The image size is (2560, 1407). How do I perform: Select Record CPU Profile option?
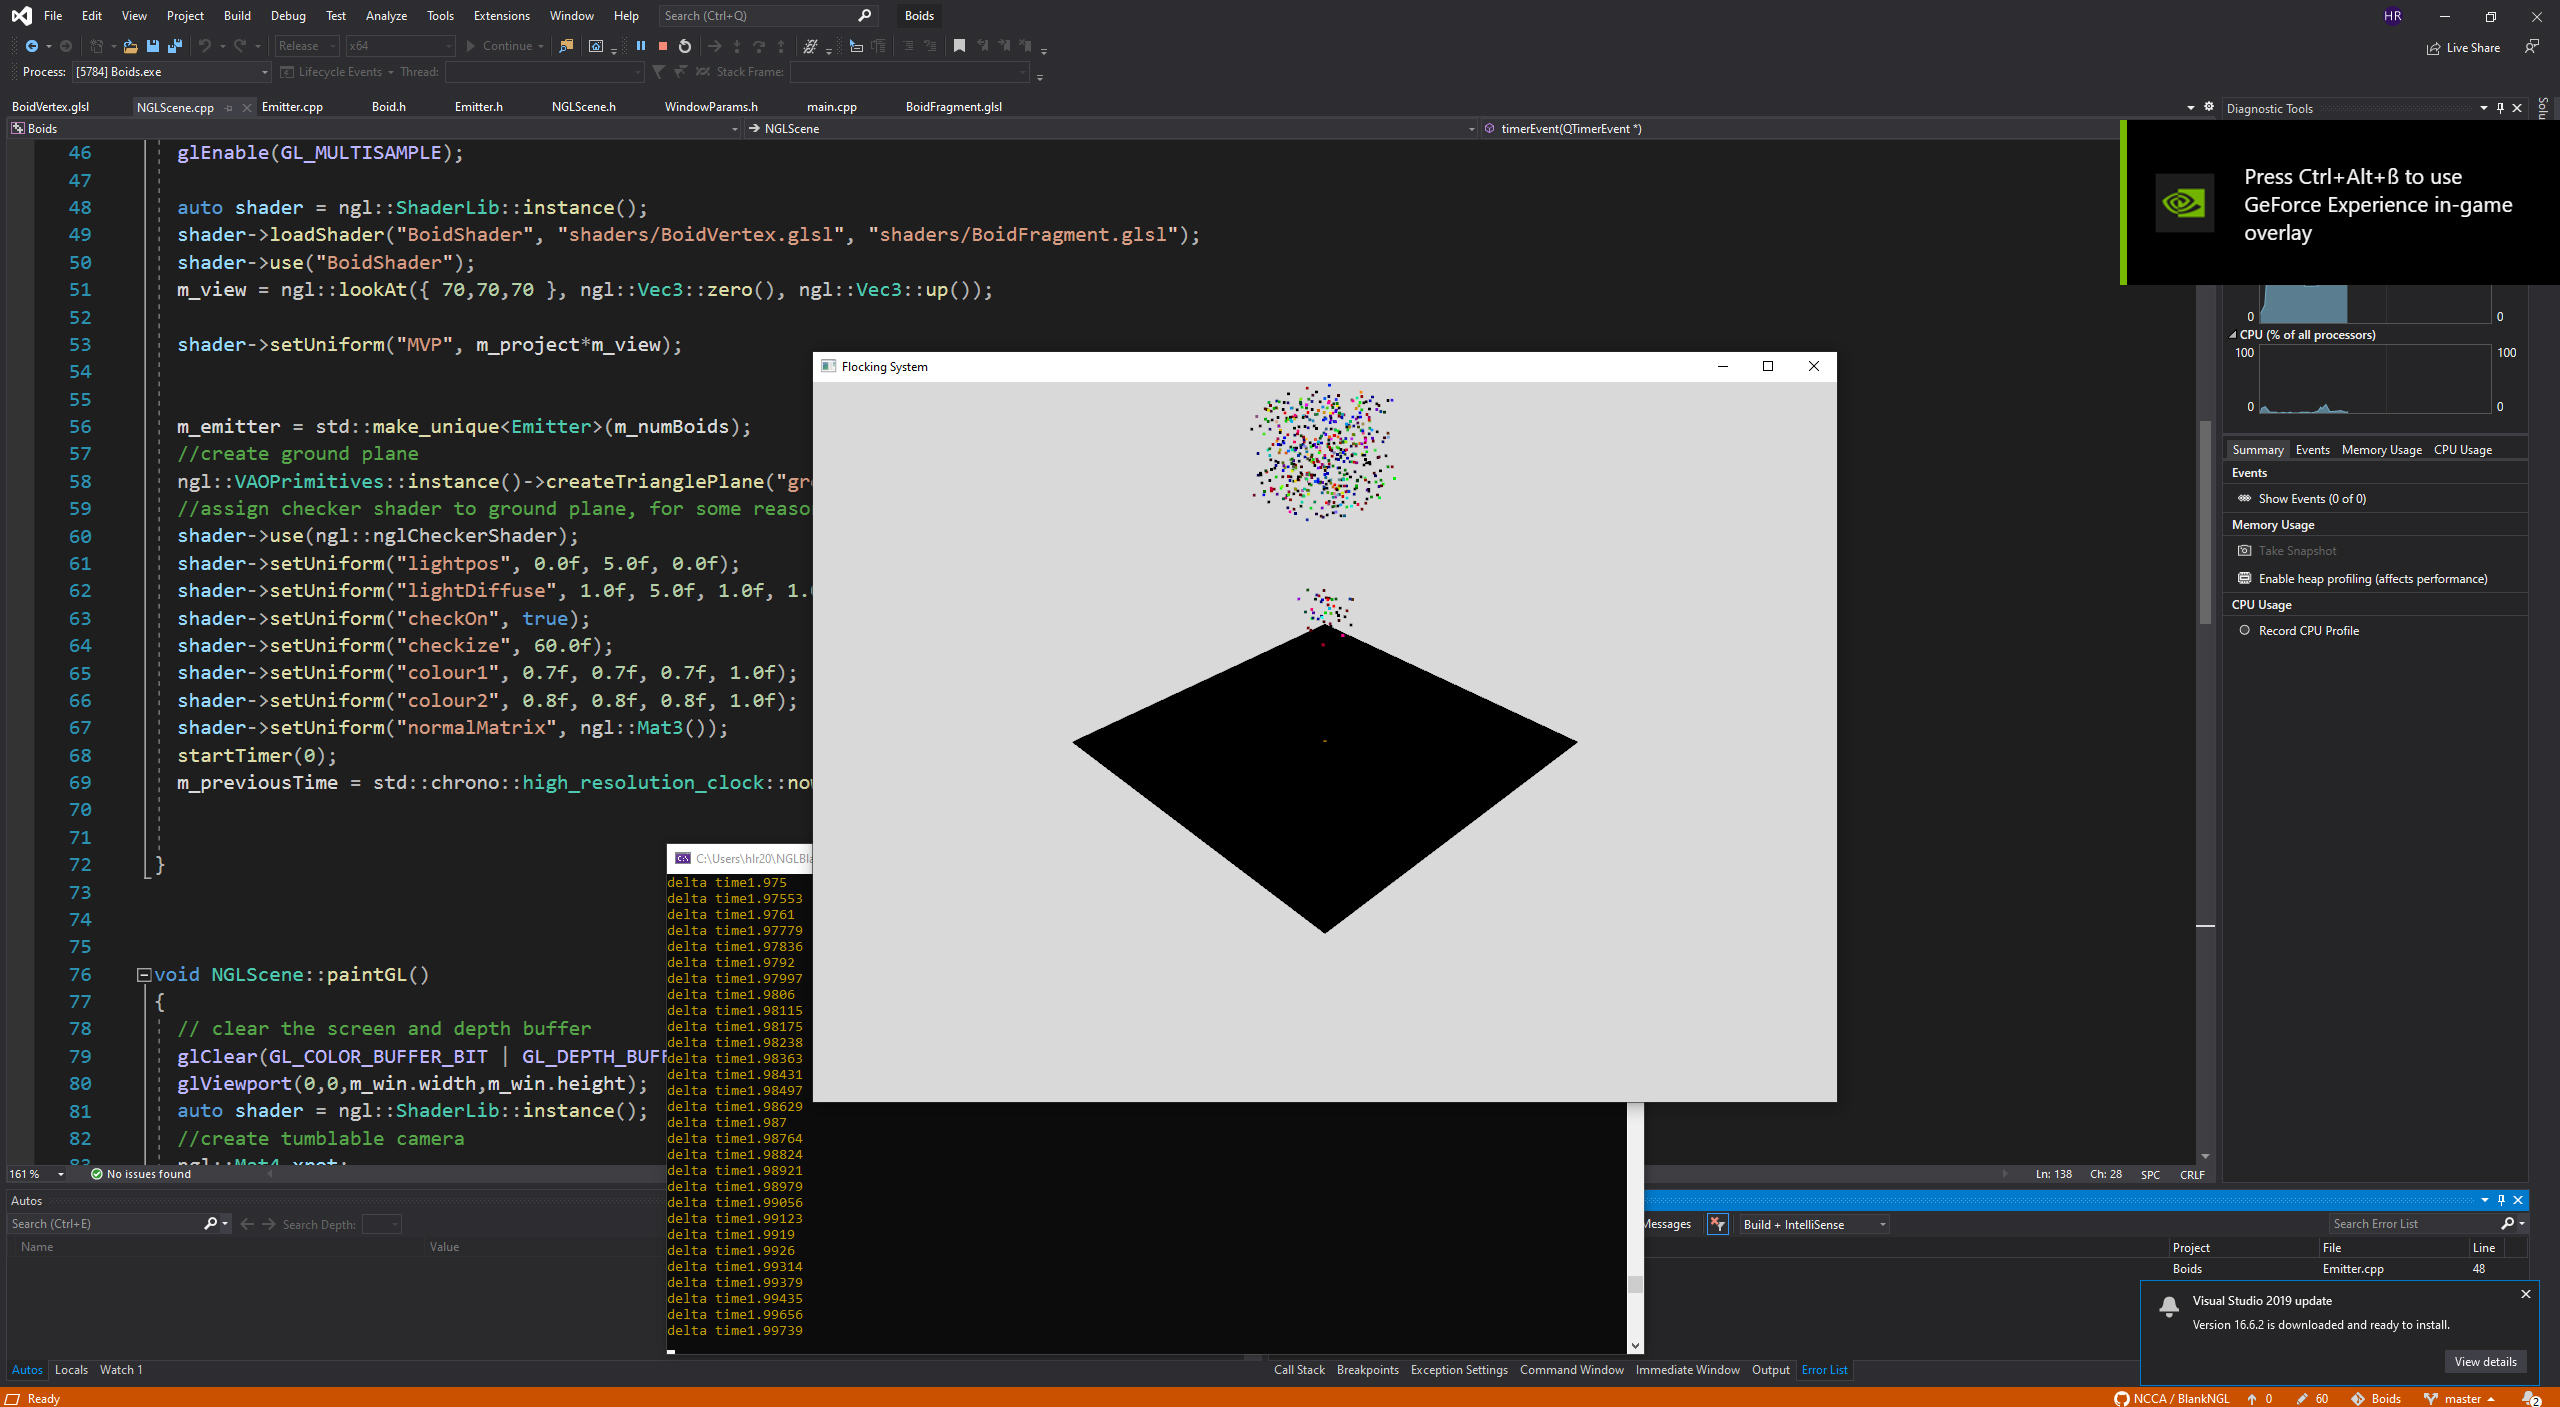coord(2308,631)
